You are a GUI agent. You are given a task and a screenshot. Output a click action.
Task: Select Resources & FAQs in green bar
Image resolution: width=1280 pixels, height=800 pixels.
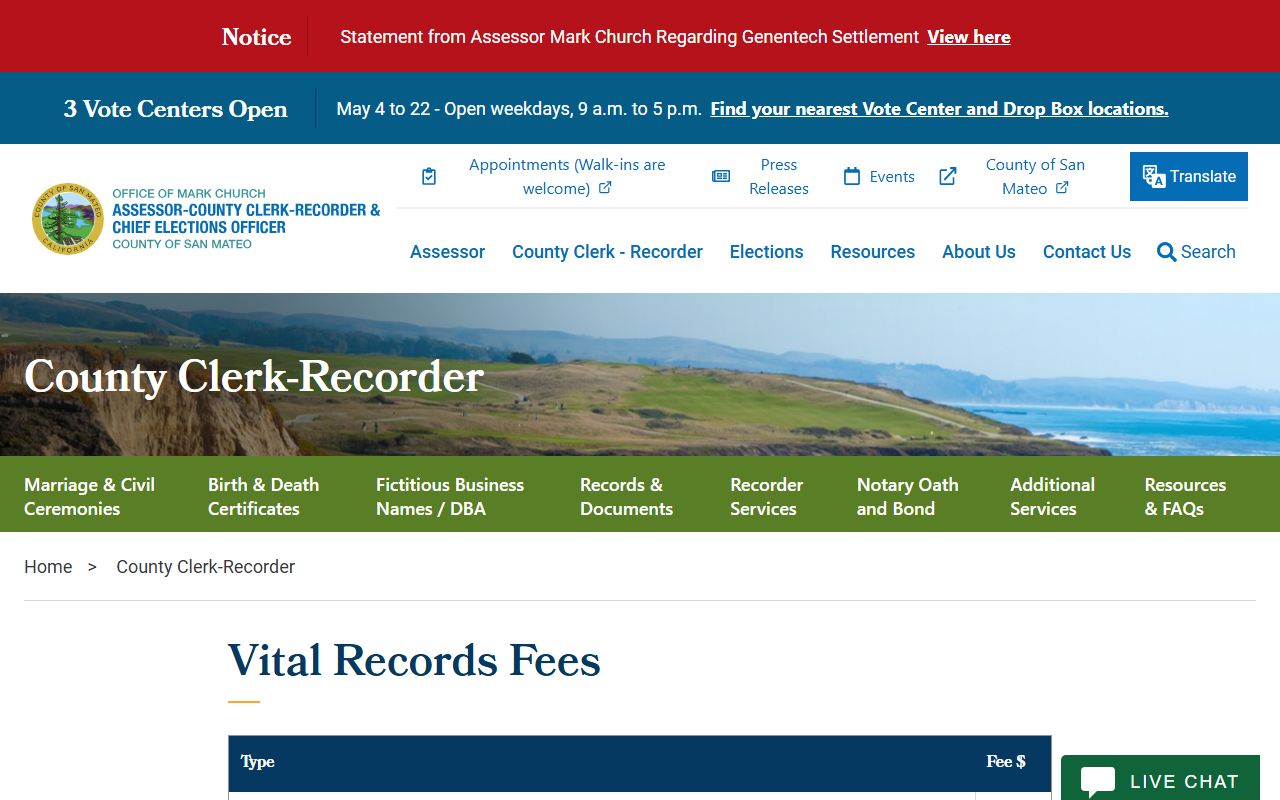[x=1185, y=496]
